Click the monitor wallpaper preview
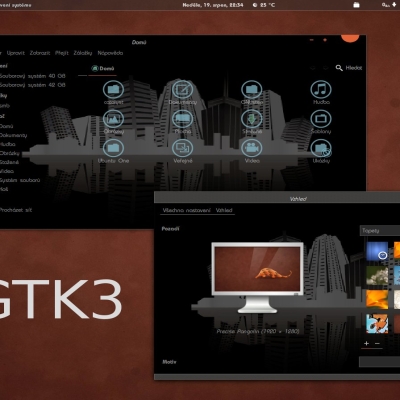 click(x=257, y=277)
